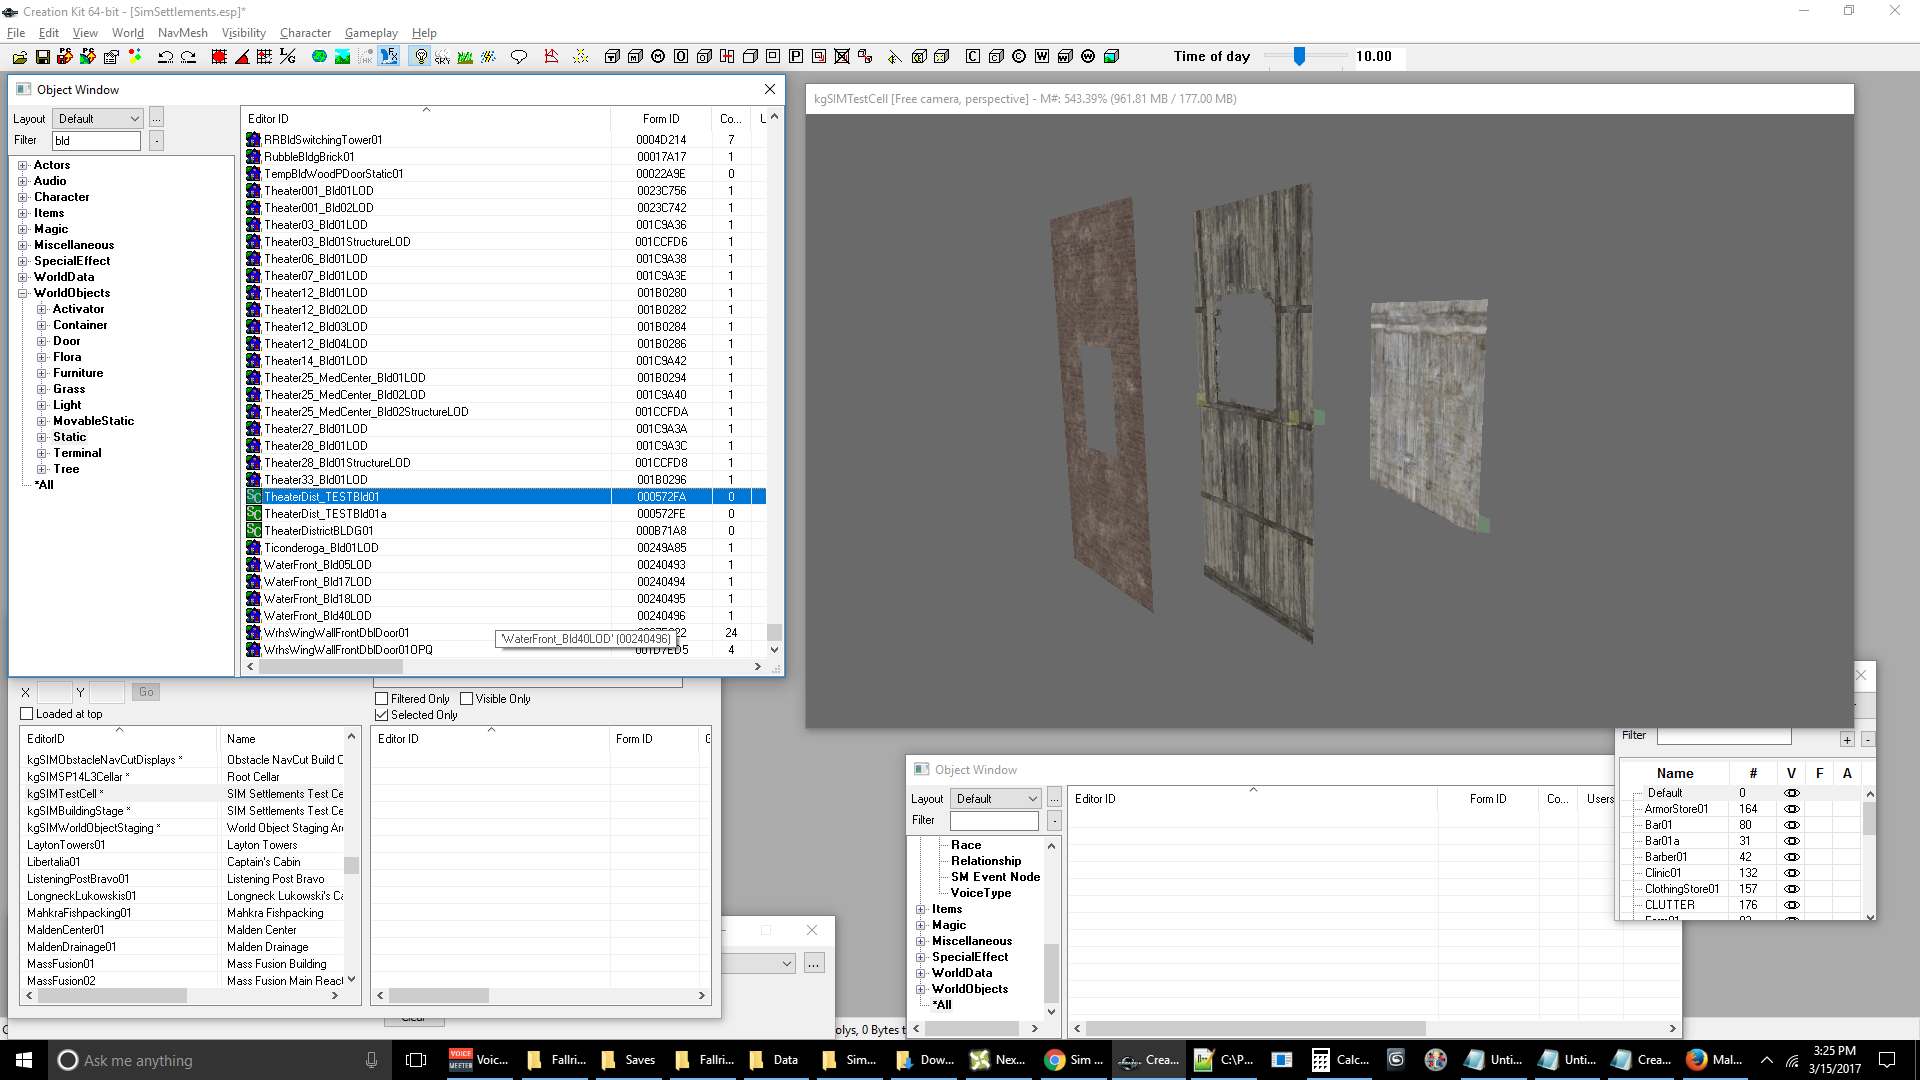Open the Preferences toolbar icon
Viewport: 1920px width, 1080px height.
click(x=112, y=57)
